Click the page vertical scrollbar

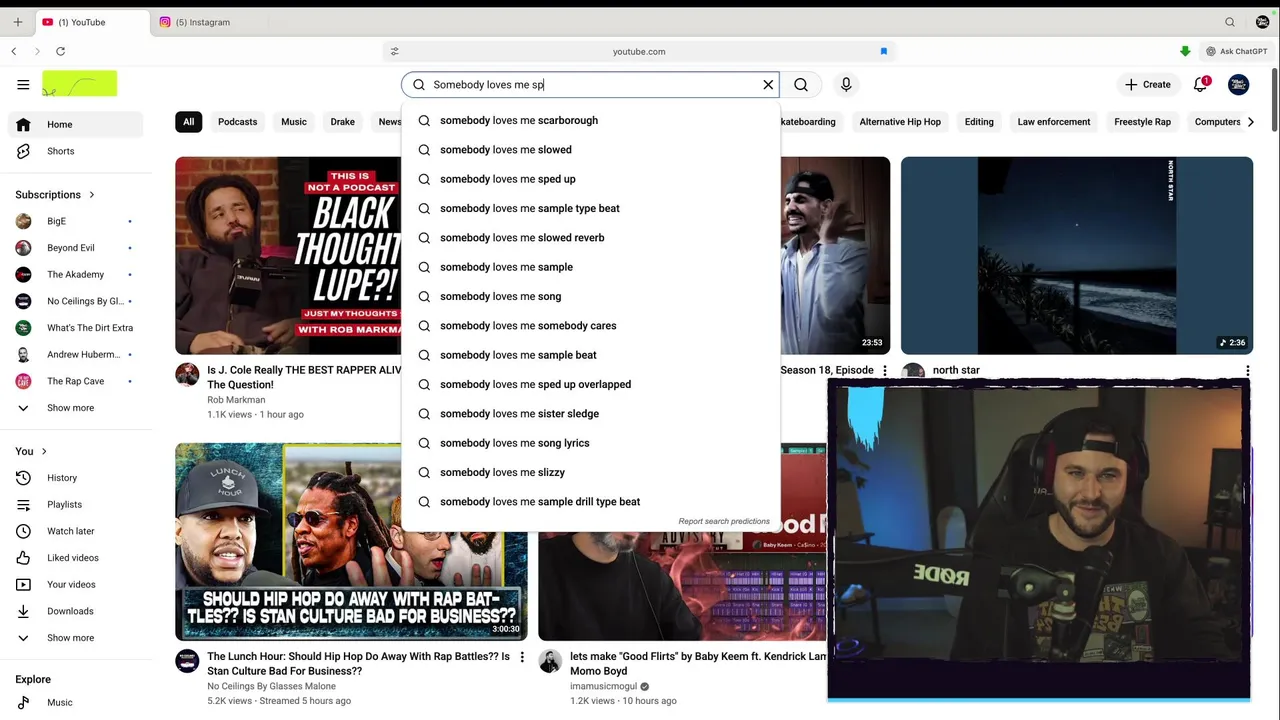1274,100
